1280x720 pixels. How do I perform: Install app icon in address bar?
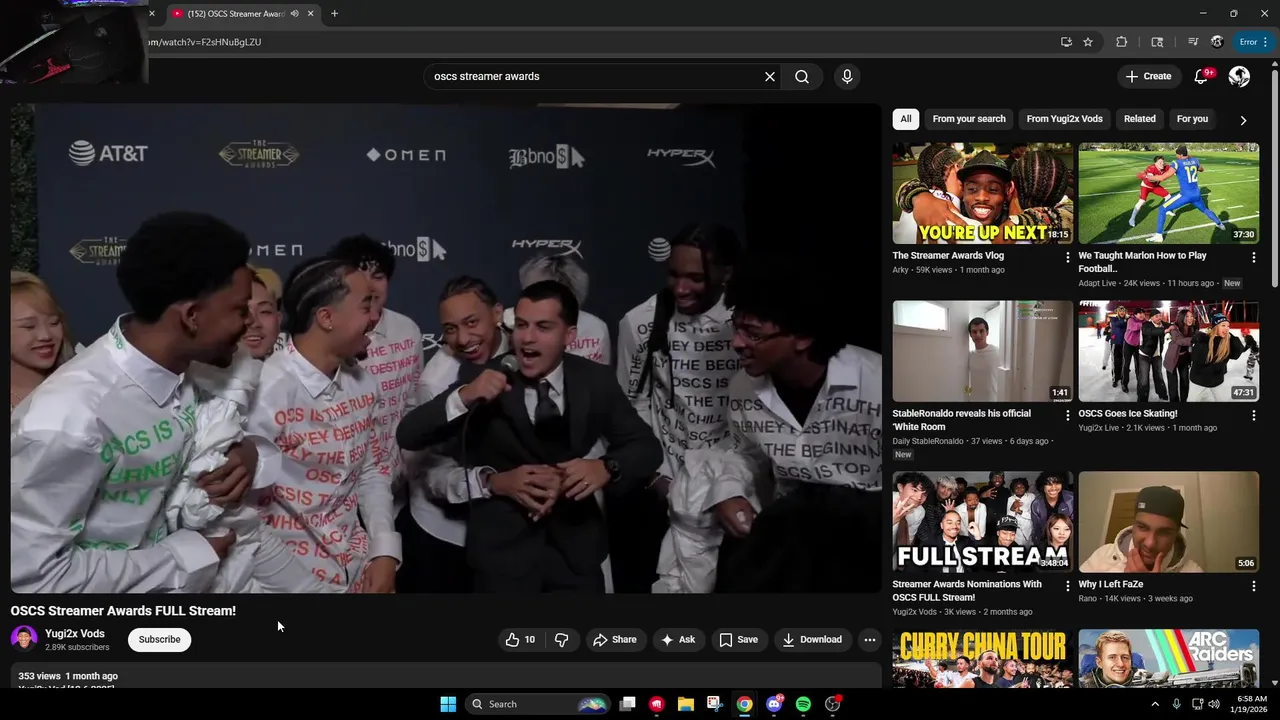pos(1066,42)
